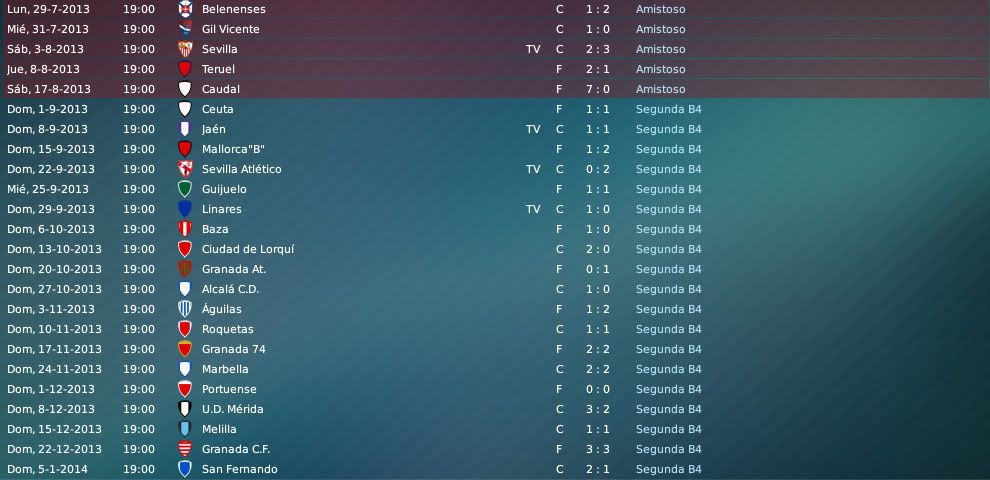Click the Sevilla club badge icon
The image size is (990, 480).
pos(185,49)
